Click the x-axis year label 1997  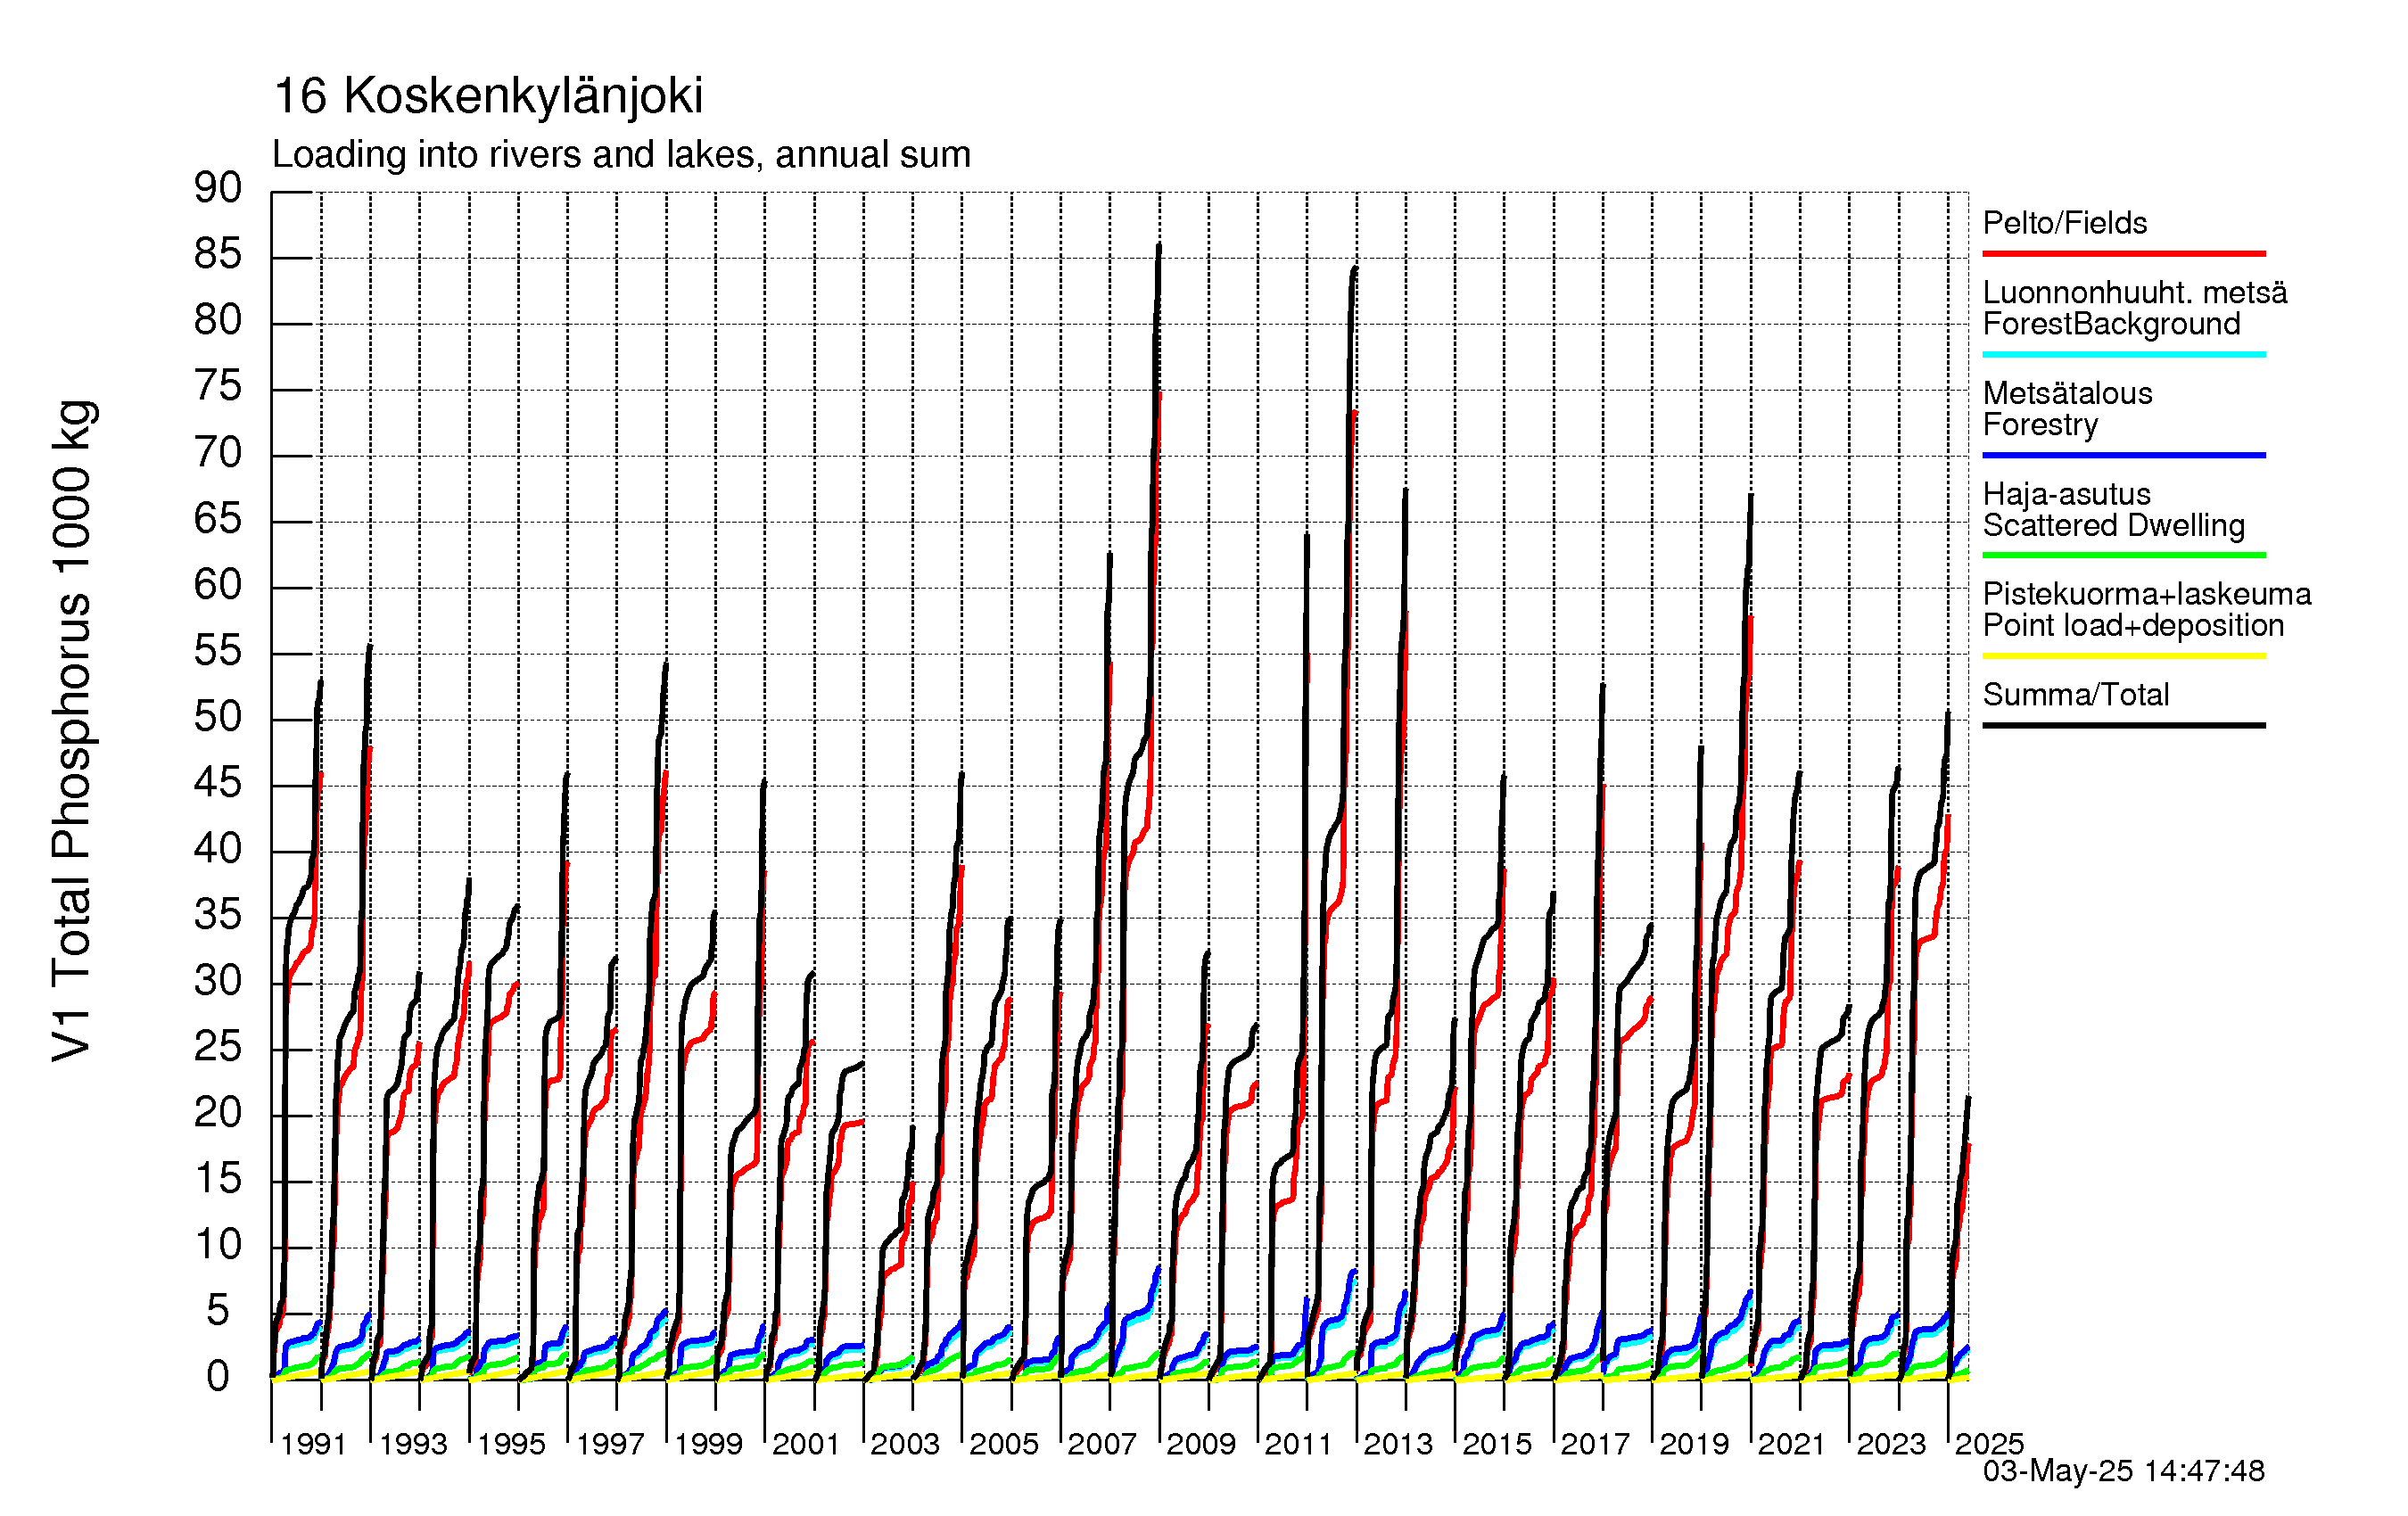[x=610, y=1444]
